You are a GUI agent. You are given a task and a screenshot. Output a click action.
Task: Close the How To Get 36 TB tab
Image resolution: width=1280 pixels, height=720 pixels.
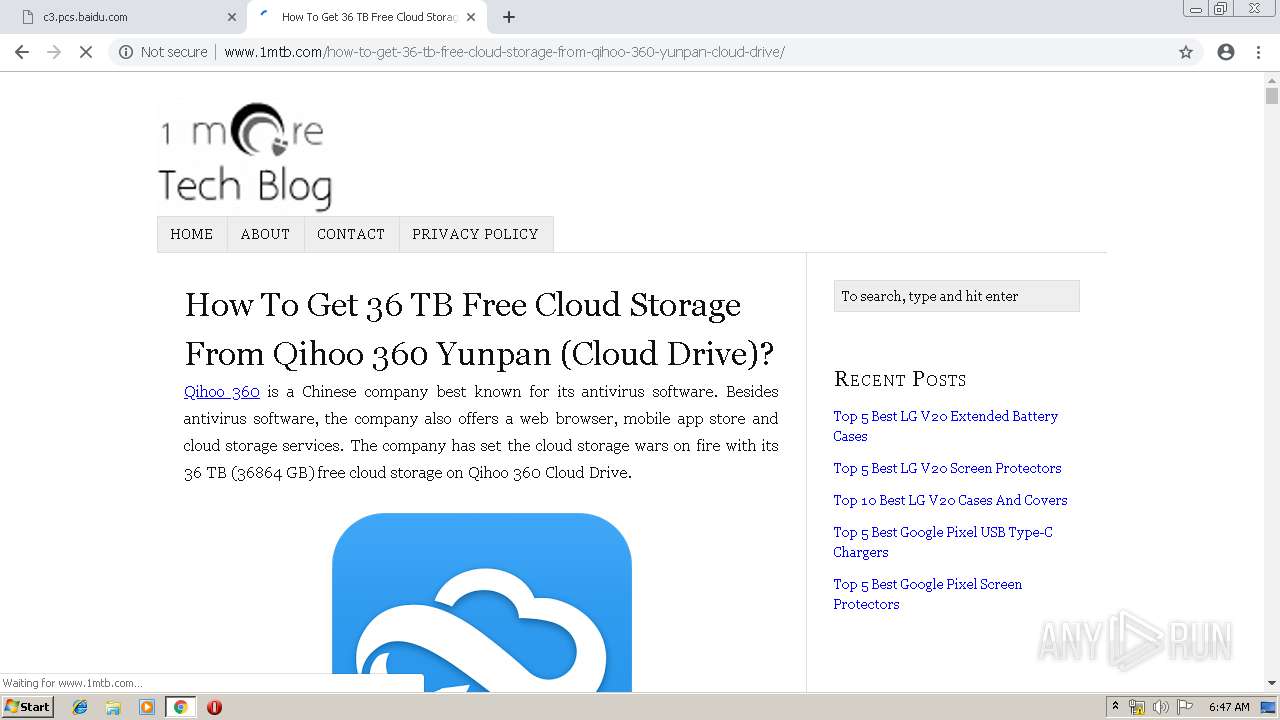tap(471, 17)
